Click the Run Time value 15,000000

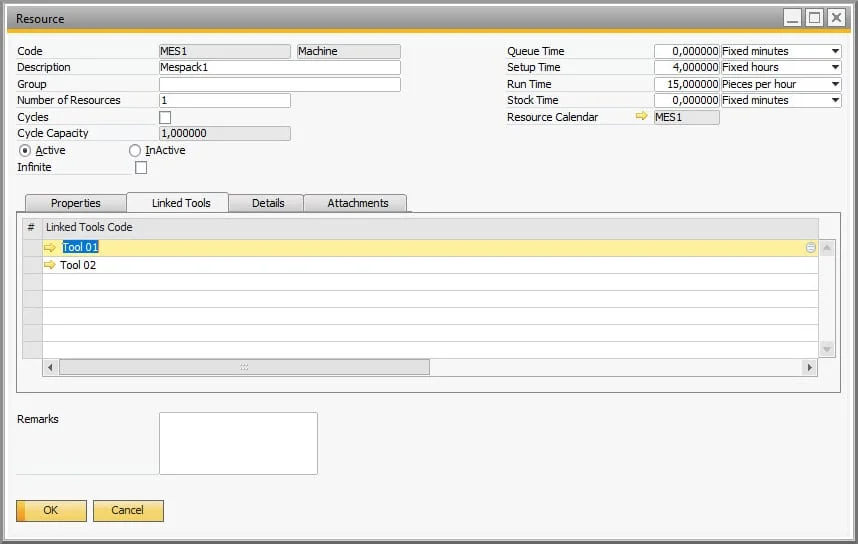point(686,84)
